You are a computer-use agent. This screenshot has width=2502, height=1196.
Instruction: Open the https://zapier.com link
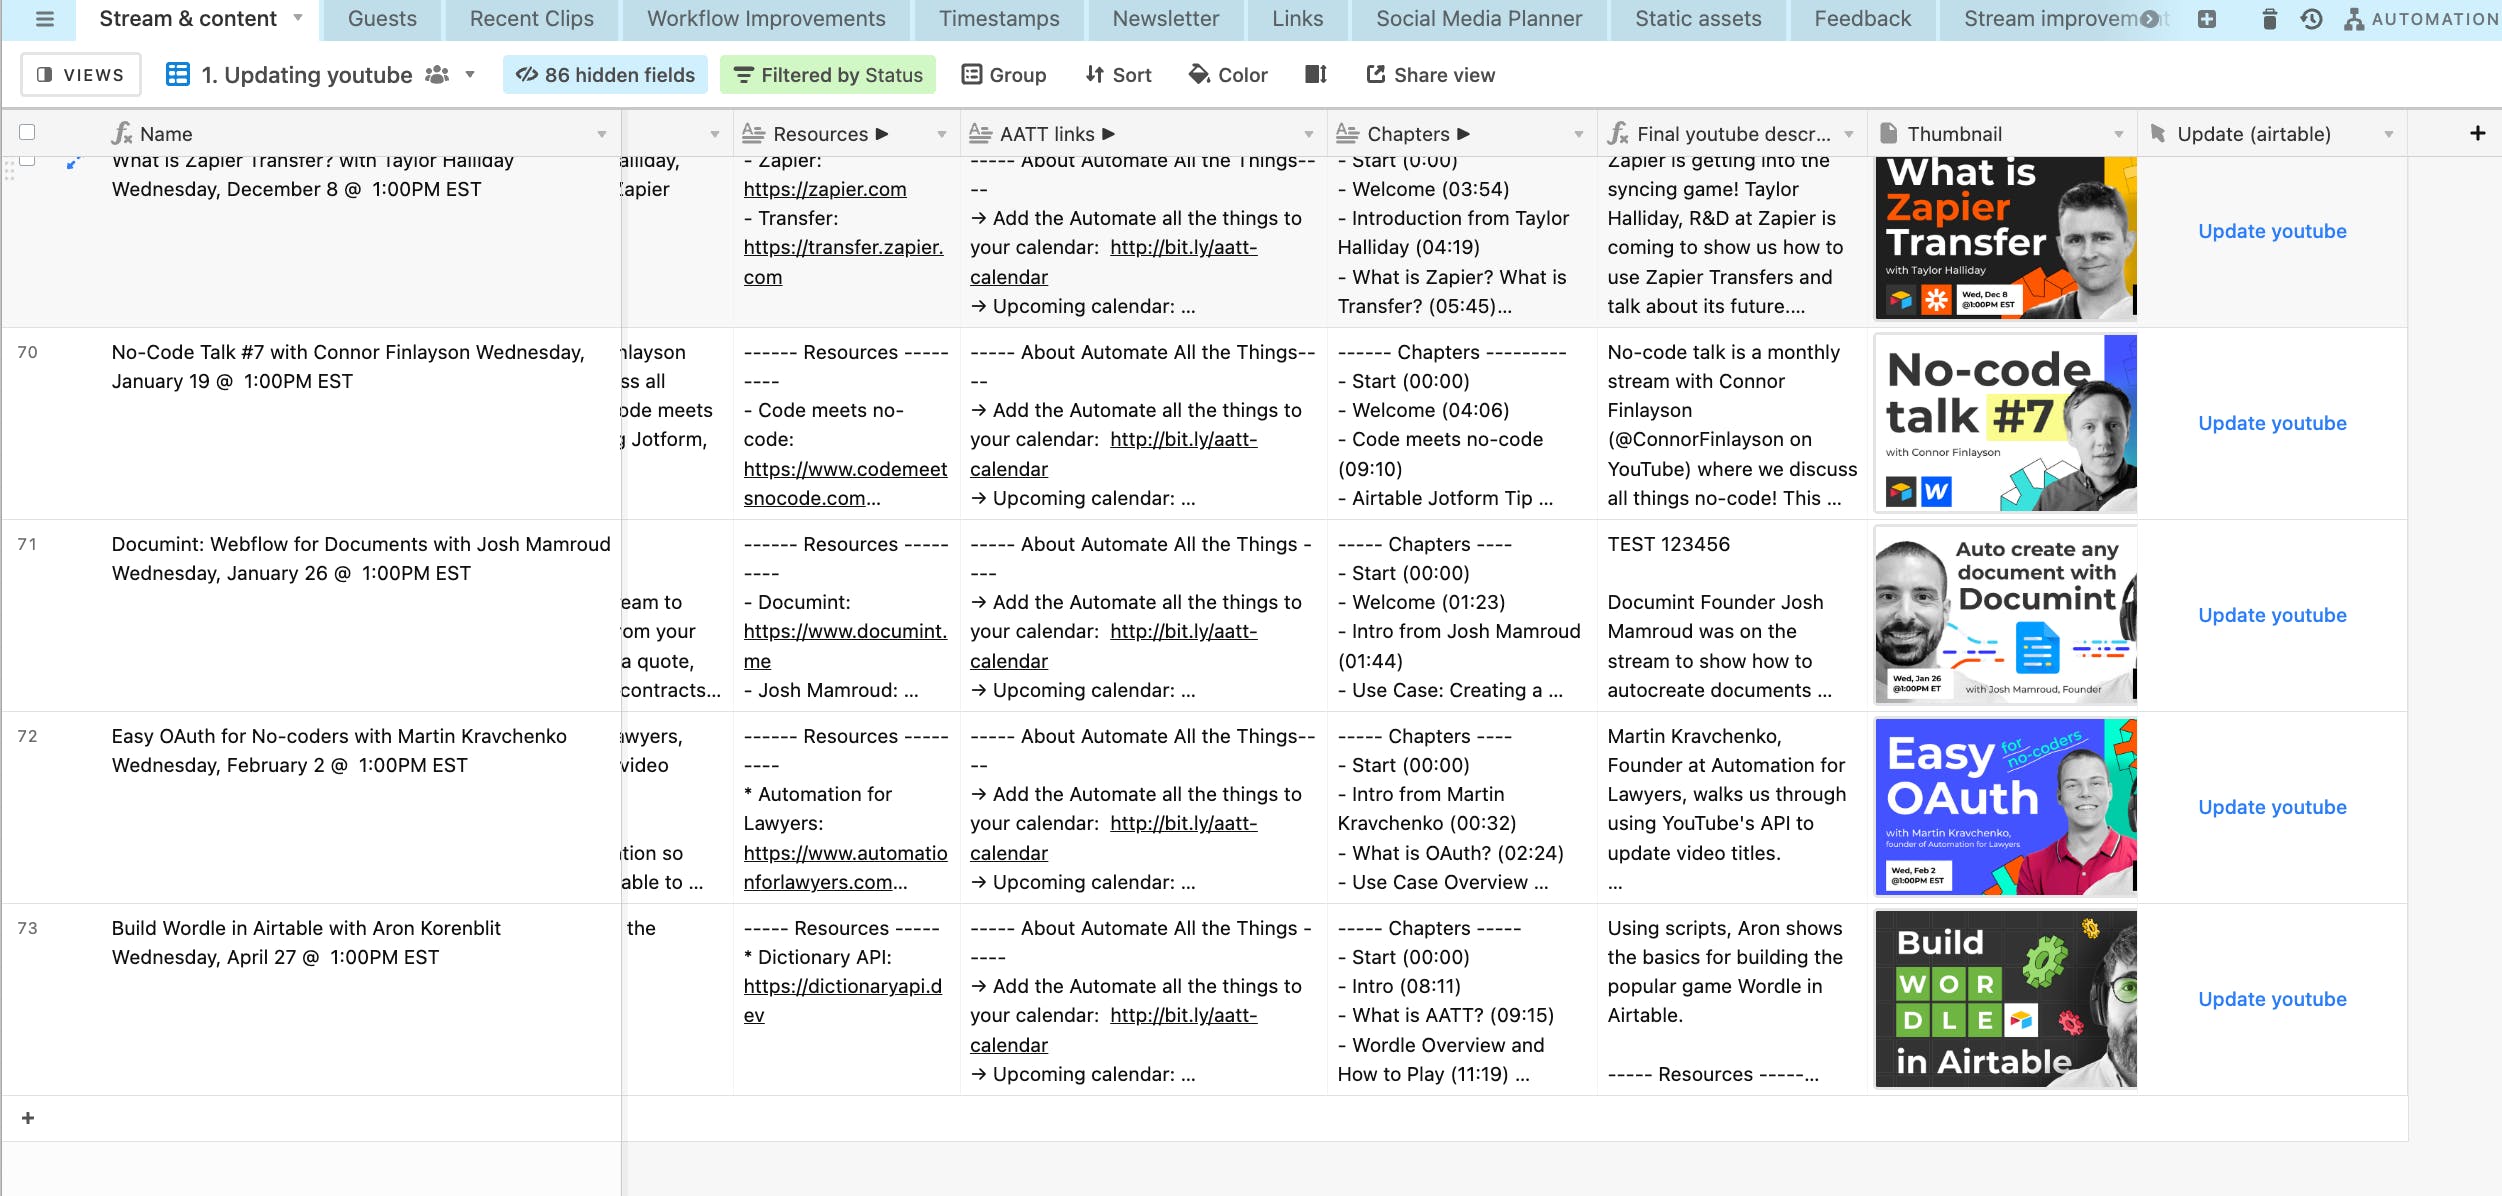click(x=825, y=189)
